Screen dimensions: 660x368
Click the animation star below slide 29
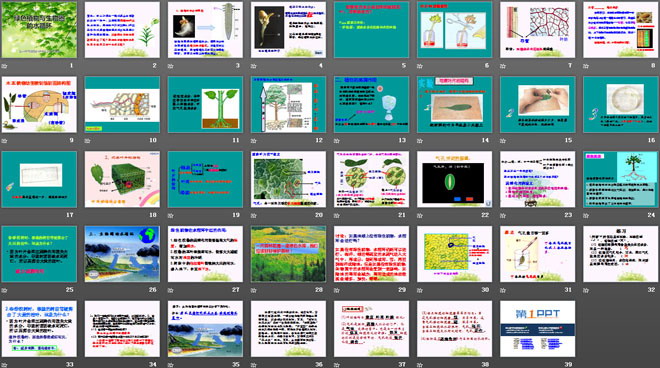coord(337,290)
